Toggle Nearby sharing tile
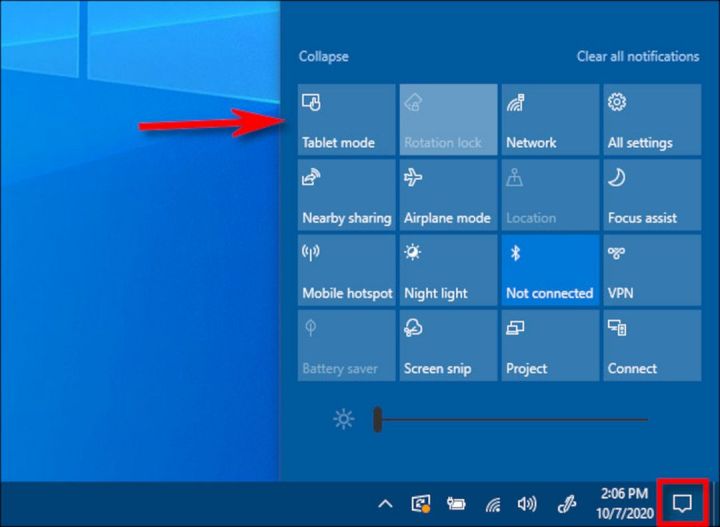Image resolution: width=720 pixels, height=527 pixels. click(x=347, y=194)
